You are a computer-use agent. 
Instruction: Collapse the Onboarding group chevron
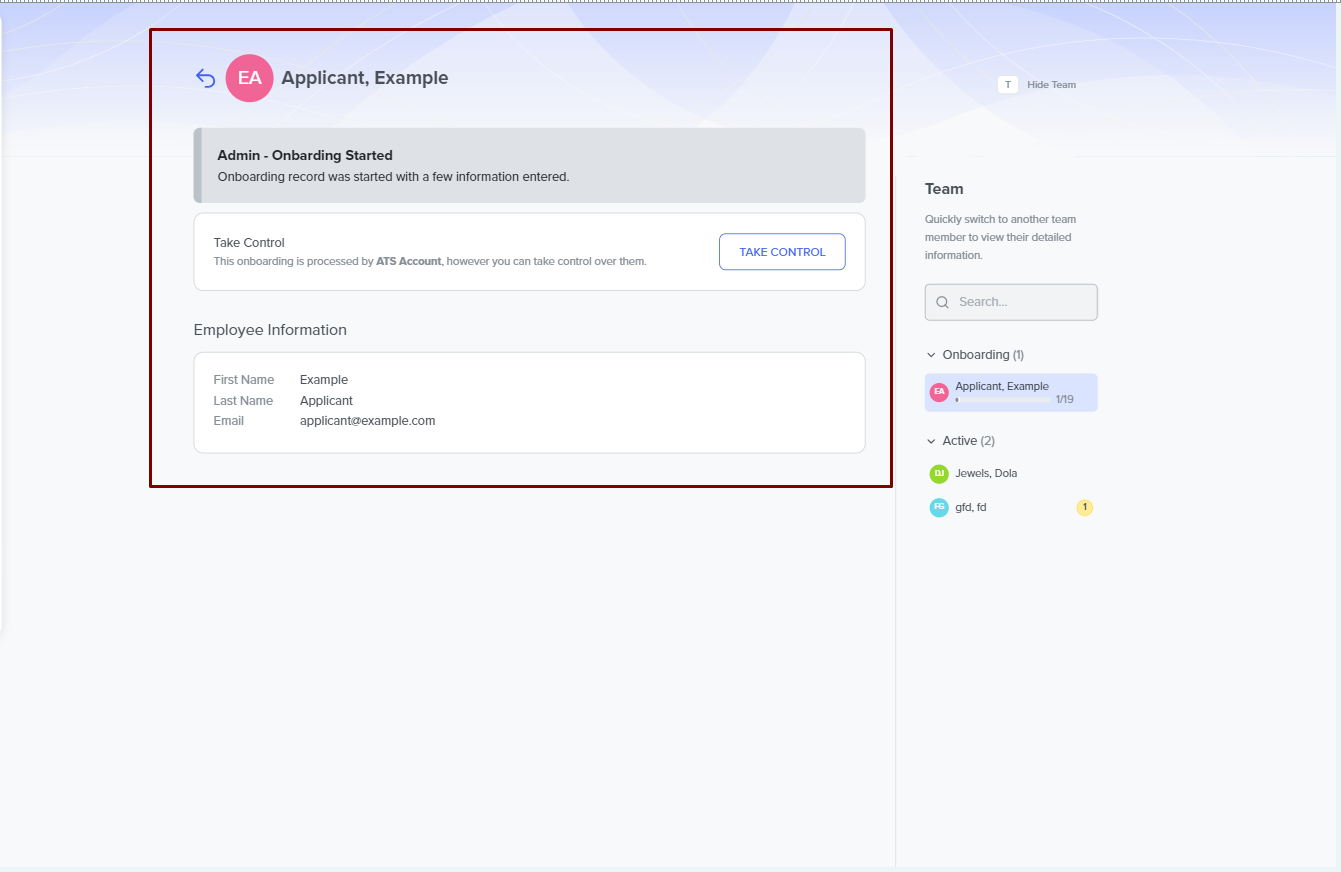click(931, 355)
